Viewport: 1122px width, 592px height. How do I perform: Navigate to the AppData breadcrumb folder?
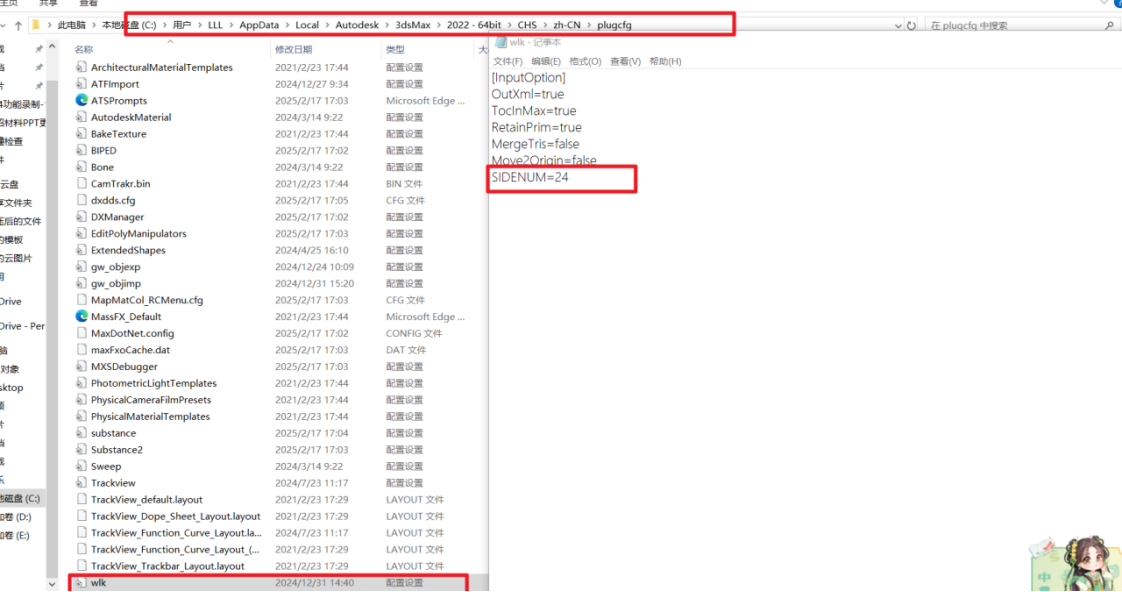coord(259,25)
